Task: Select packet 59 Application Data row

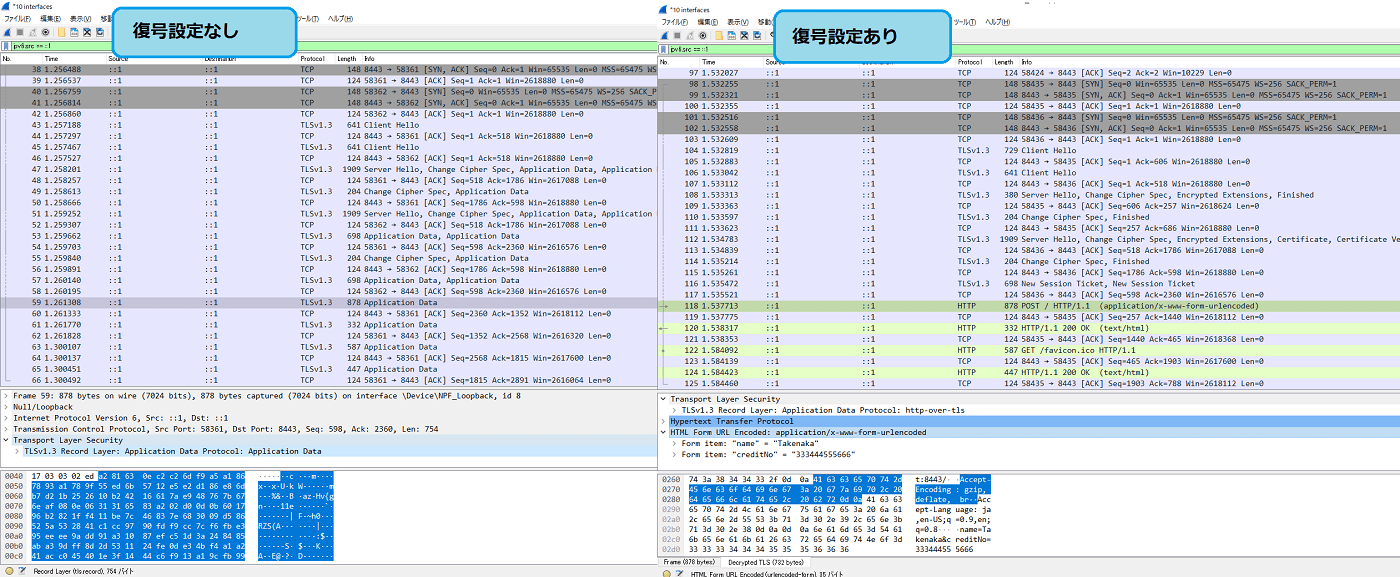Action: tap(328, 302)
